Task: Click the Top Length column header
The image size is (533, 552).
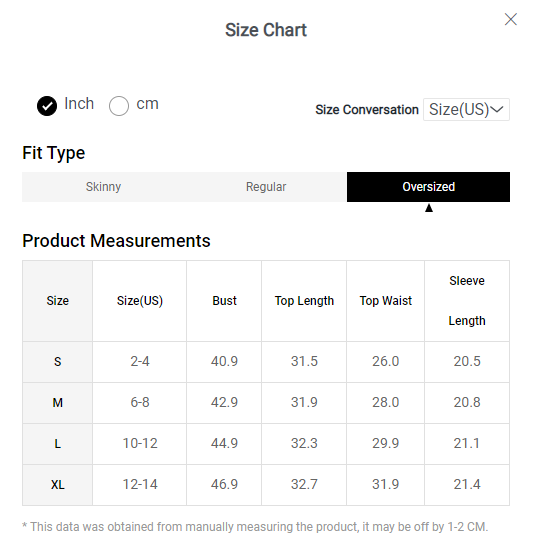Action: click(304, 301)
